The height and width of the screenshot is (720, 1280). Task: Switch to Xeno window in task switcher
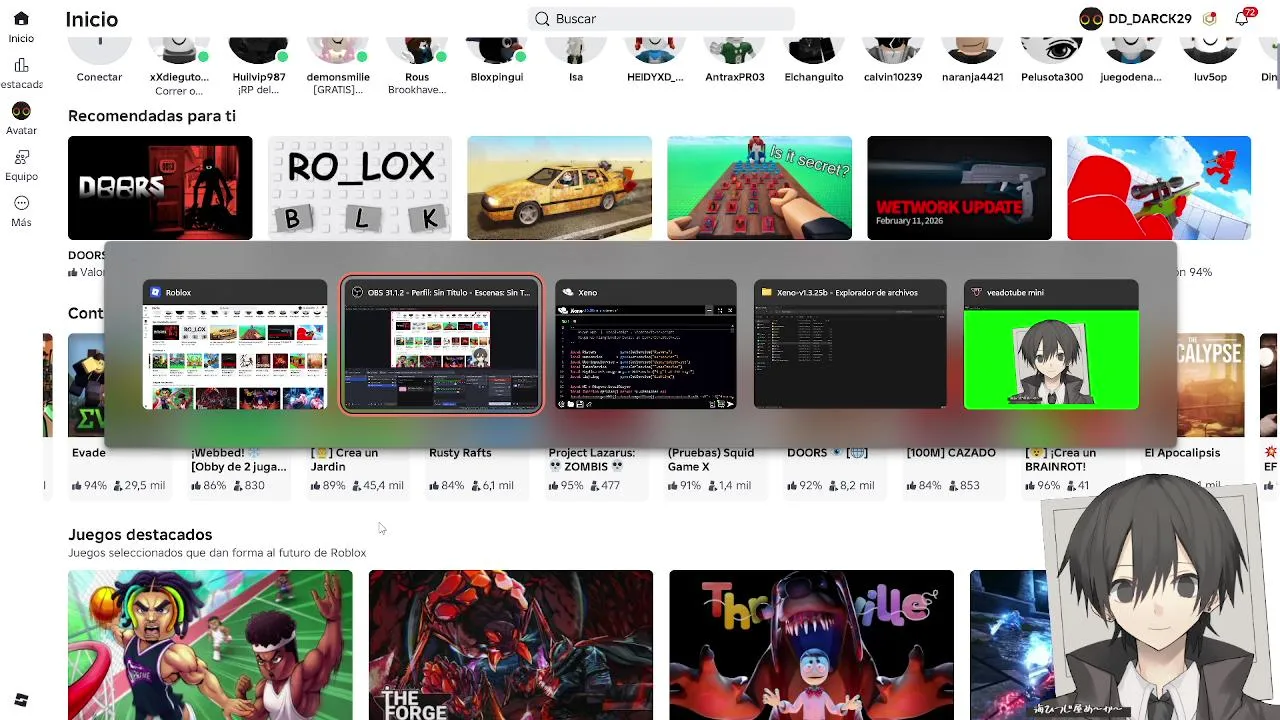646,346
